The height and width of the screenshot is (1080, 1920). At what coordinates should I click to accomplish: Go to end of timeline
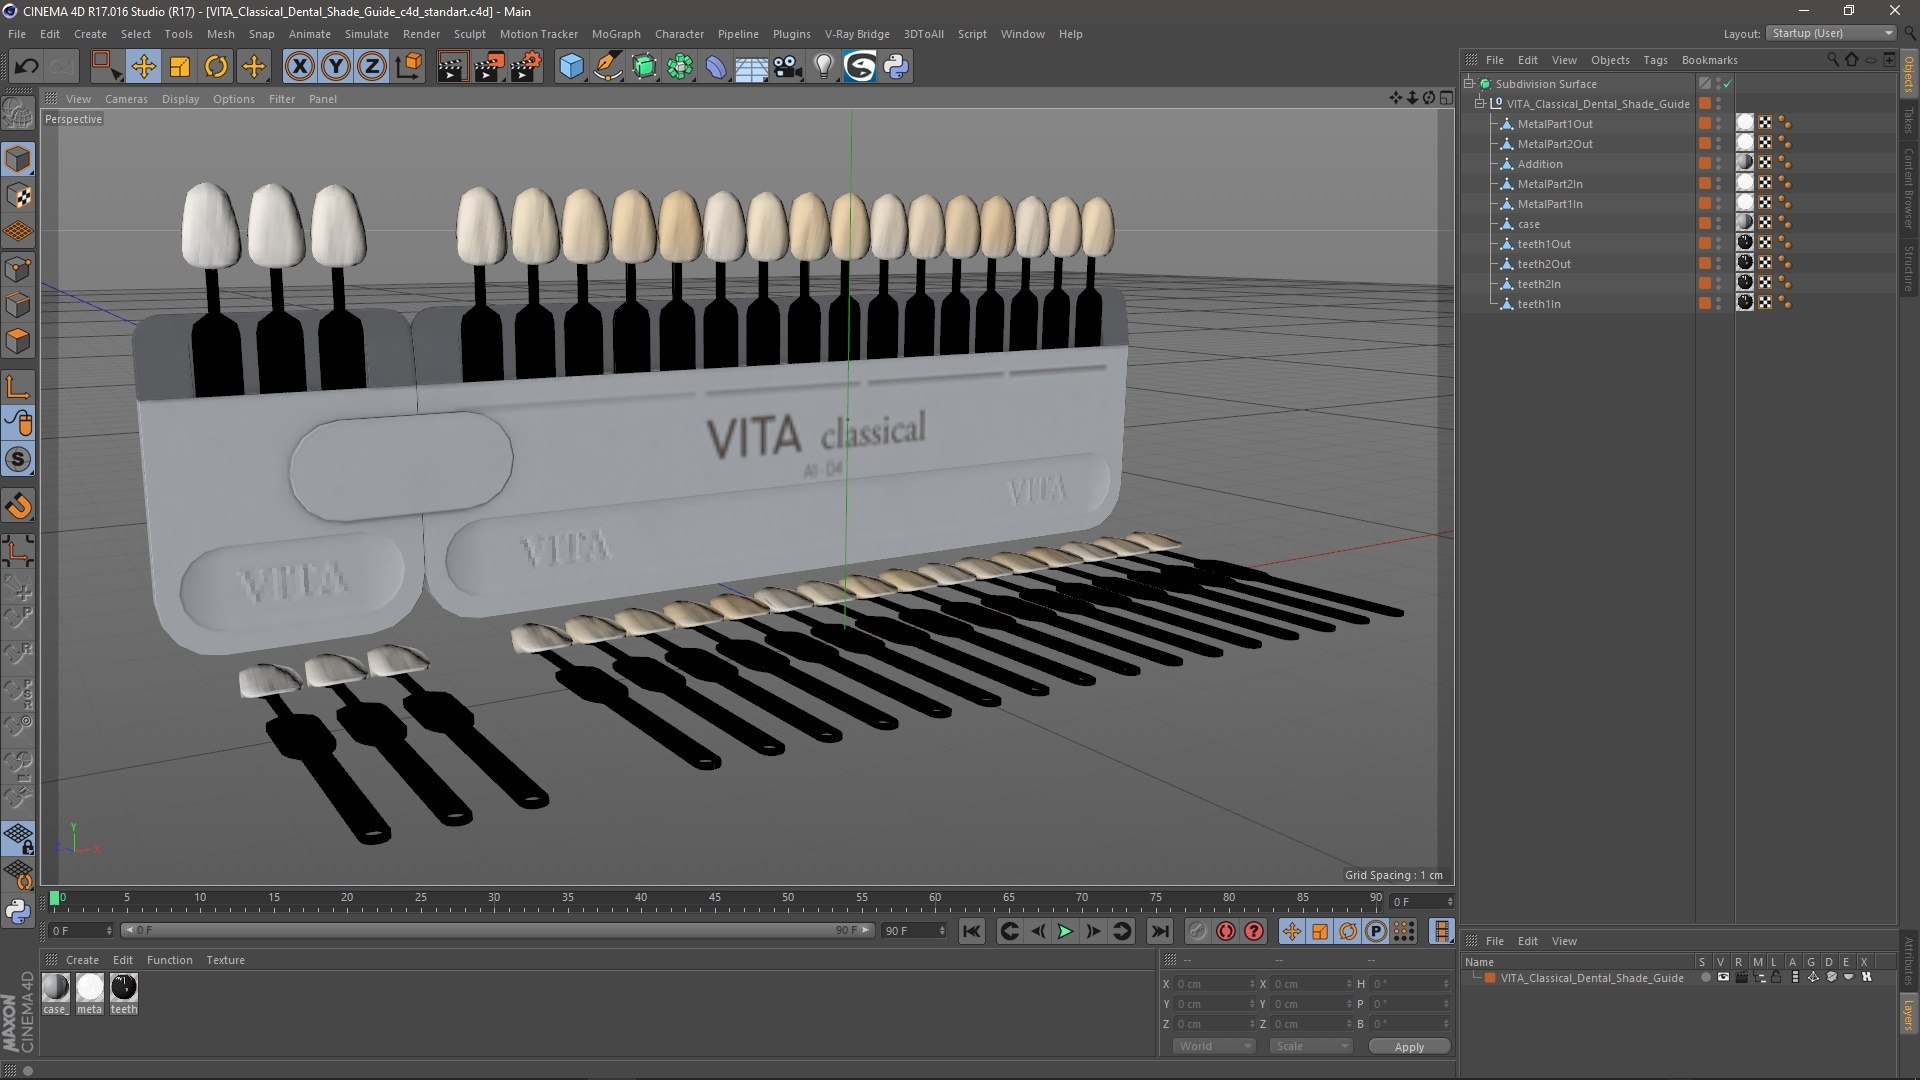pos(1159,931)
